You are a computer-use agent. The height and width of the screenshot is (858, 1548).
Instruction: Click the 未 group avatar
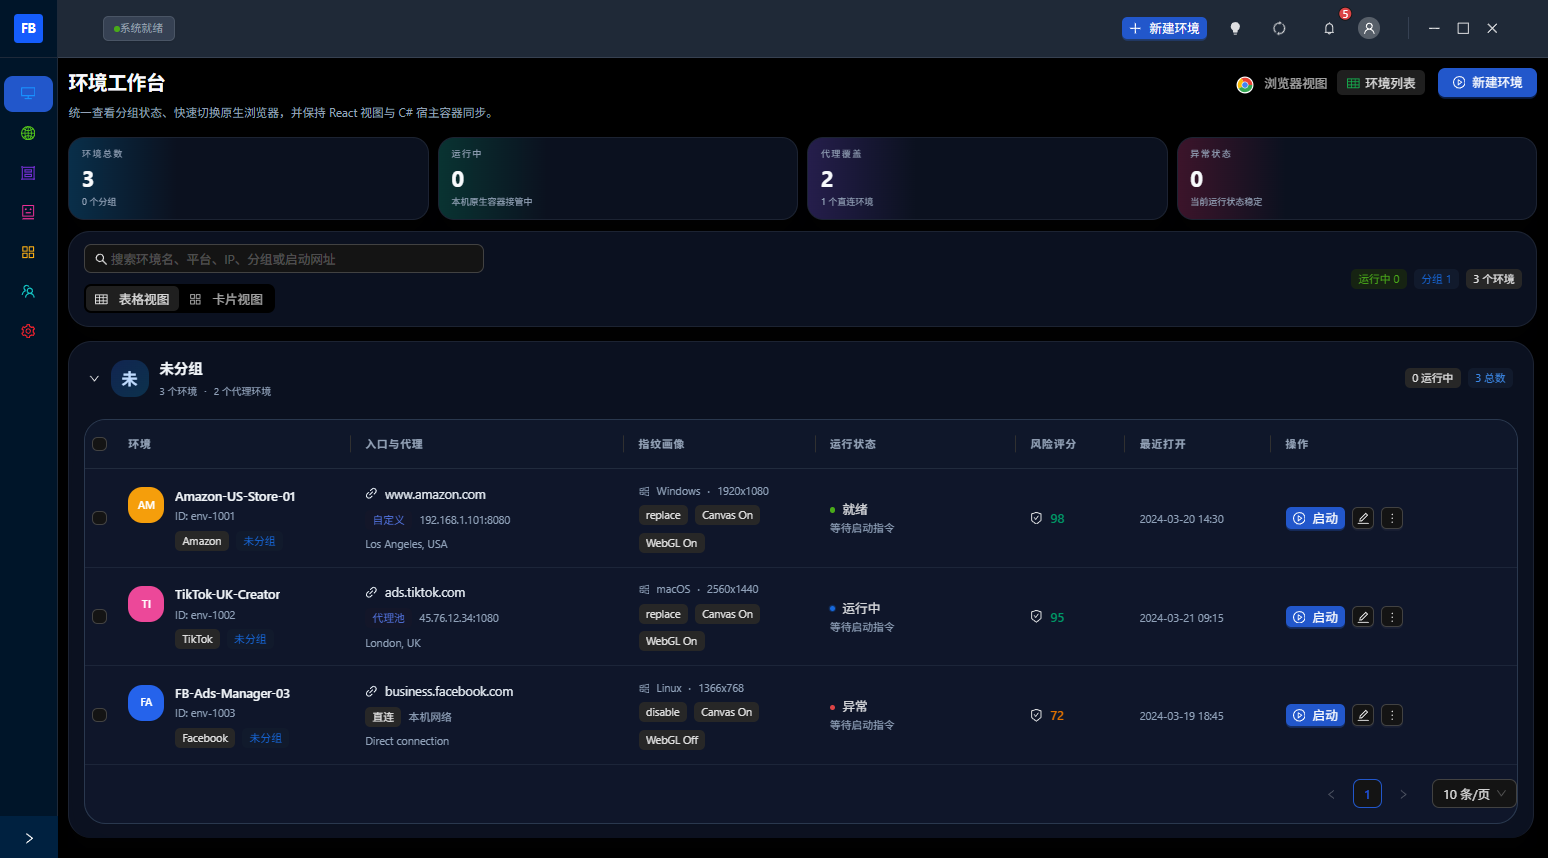(x=130, y=379)
